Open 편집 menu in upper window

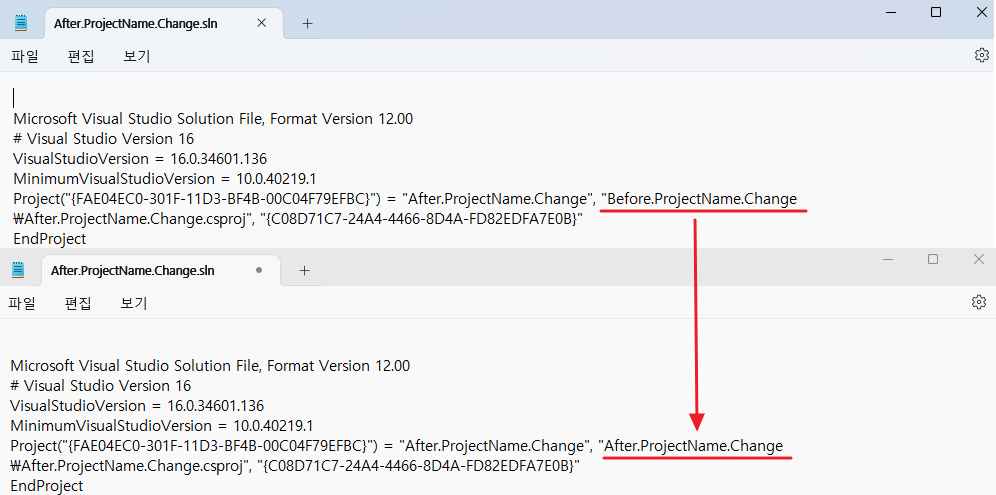(x=81, y=56)
